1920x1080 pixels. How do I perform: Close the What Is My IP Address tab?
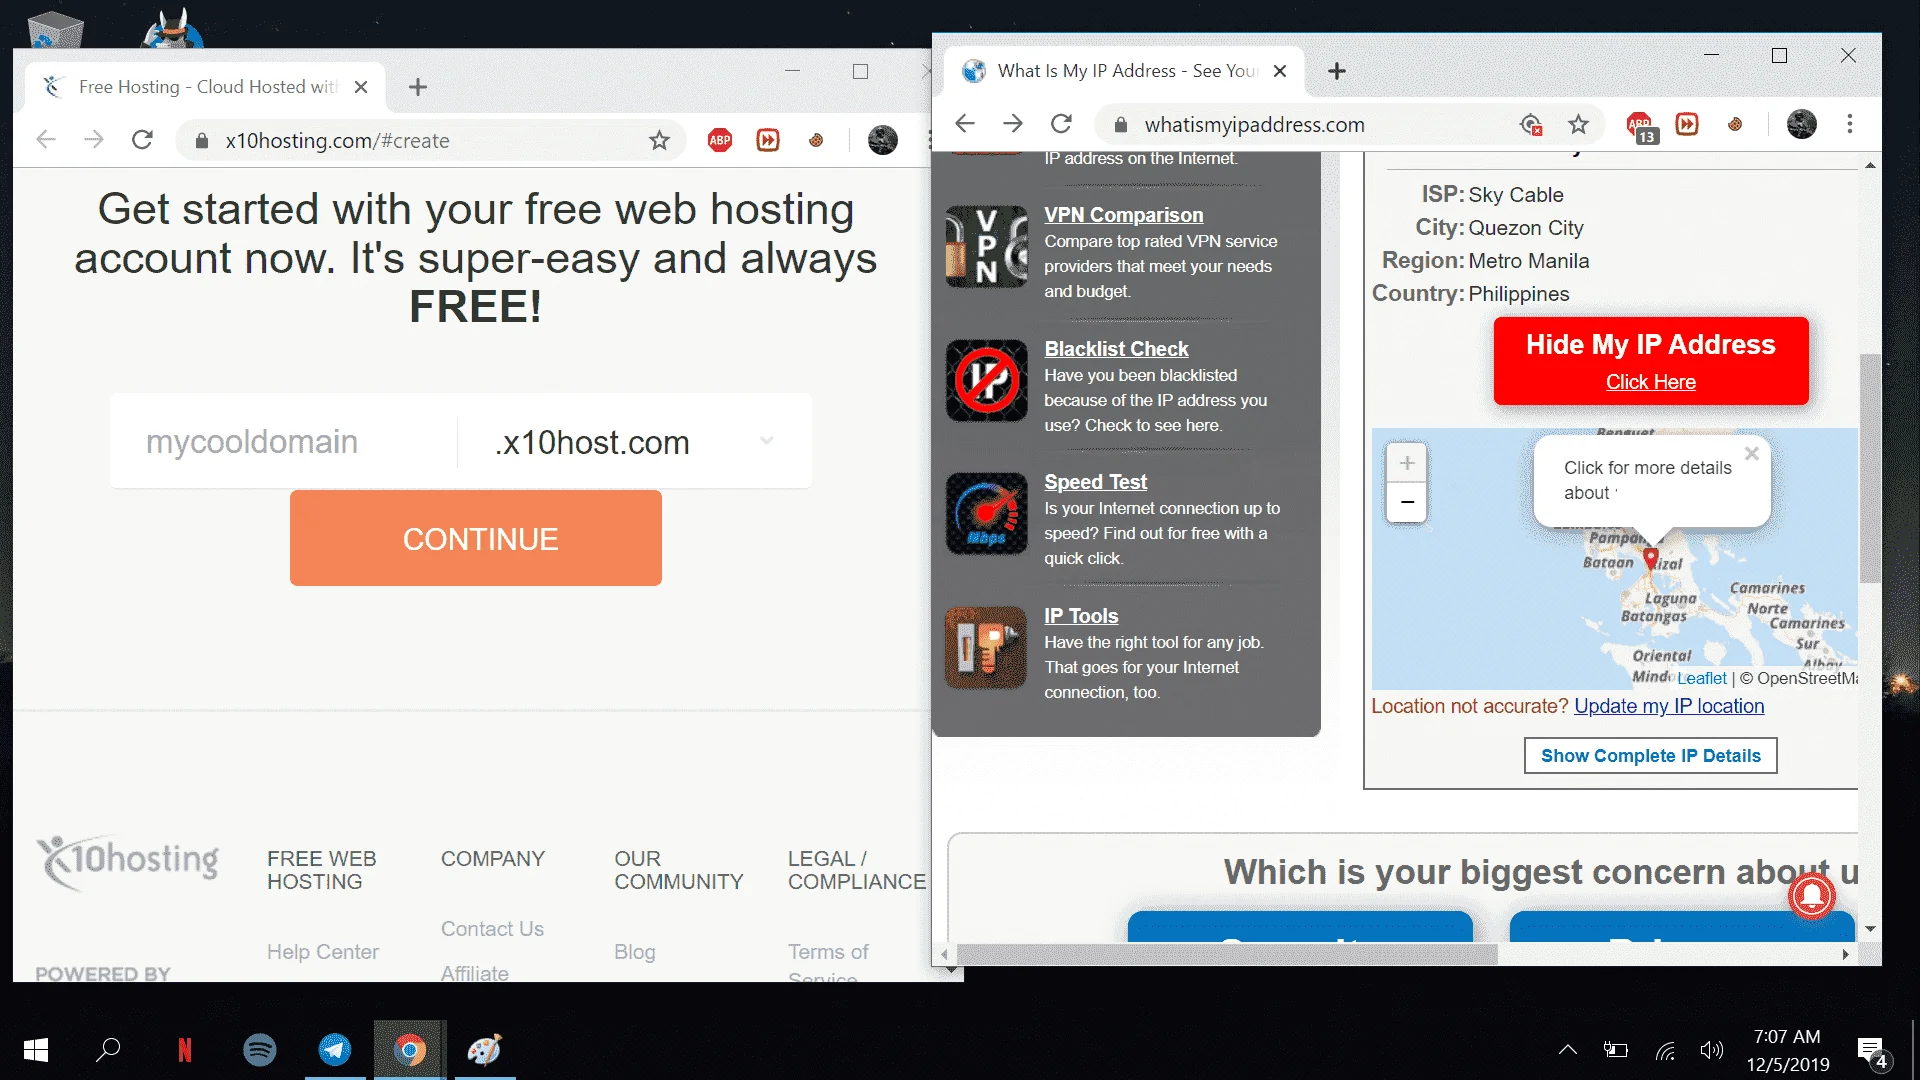point(1280,71)
